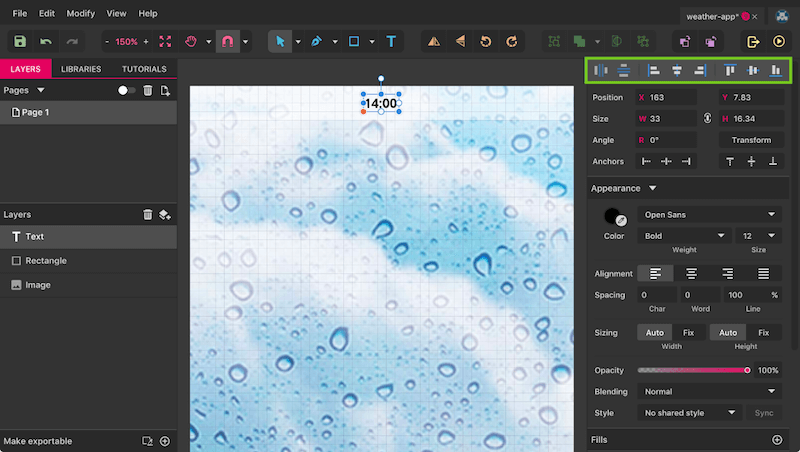This screenshot has width=800, height=452.
Task: Select the Pen tool
Action: [x=316, y=41]
